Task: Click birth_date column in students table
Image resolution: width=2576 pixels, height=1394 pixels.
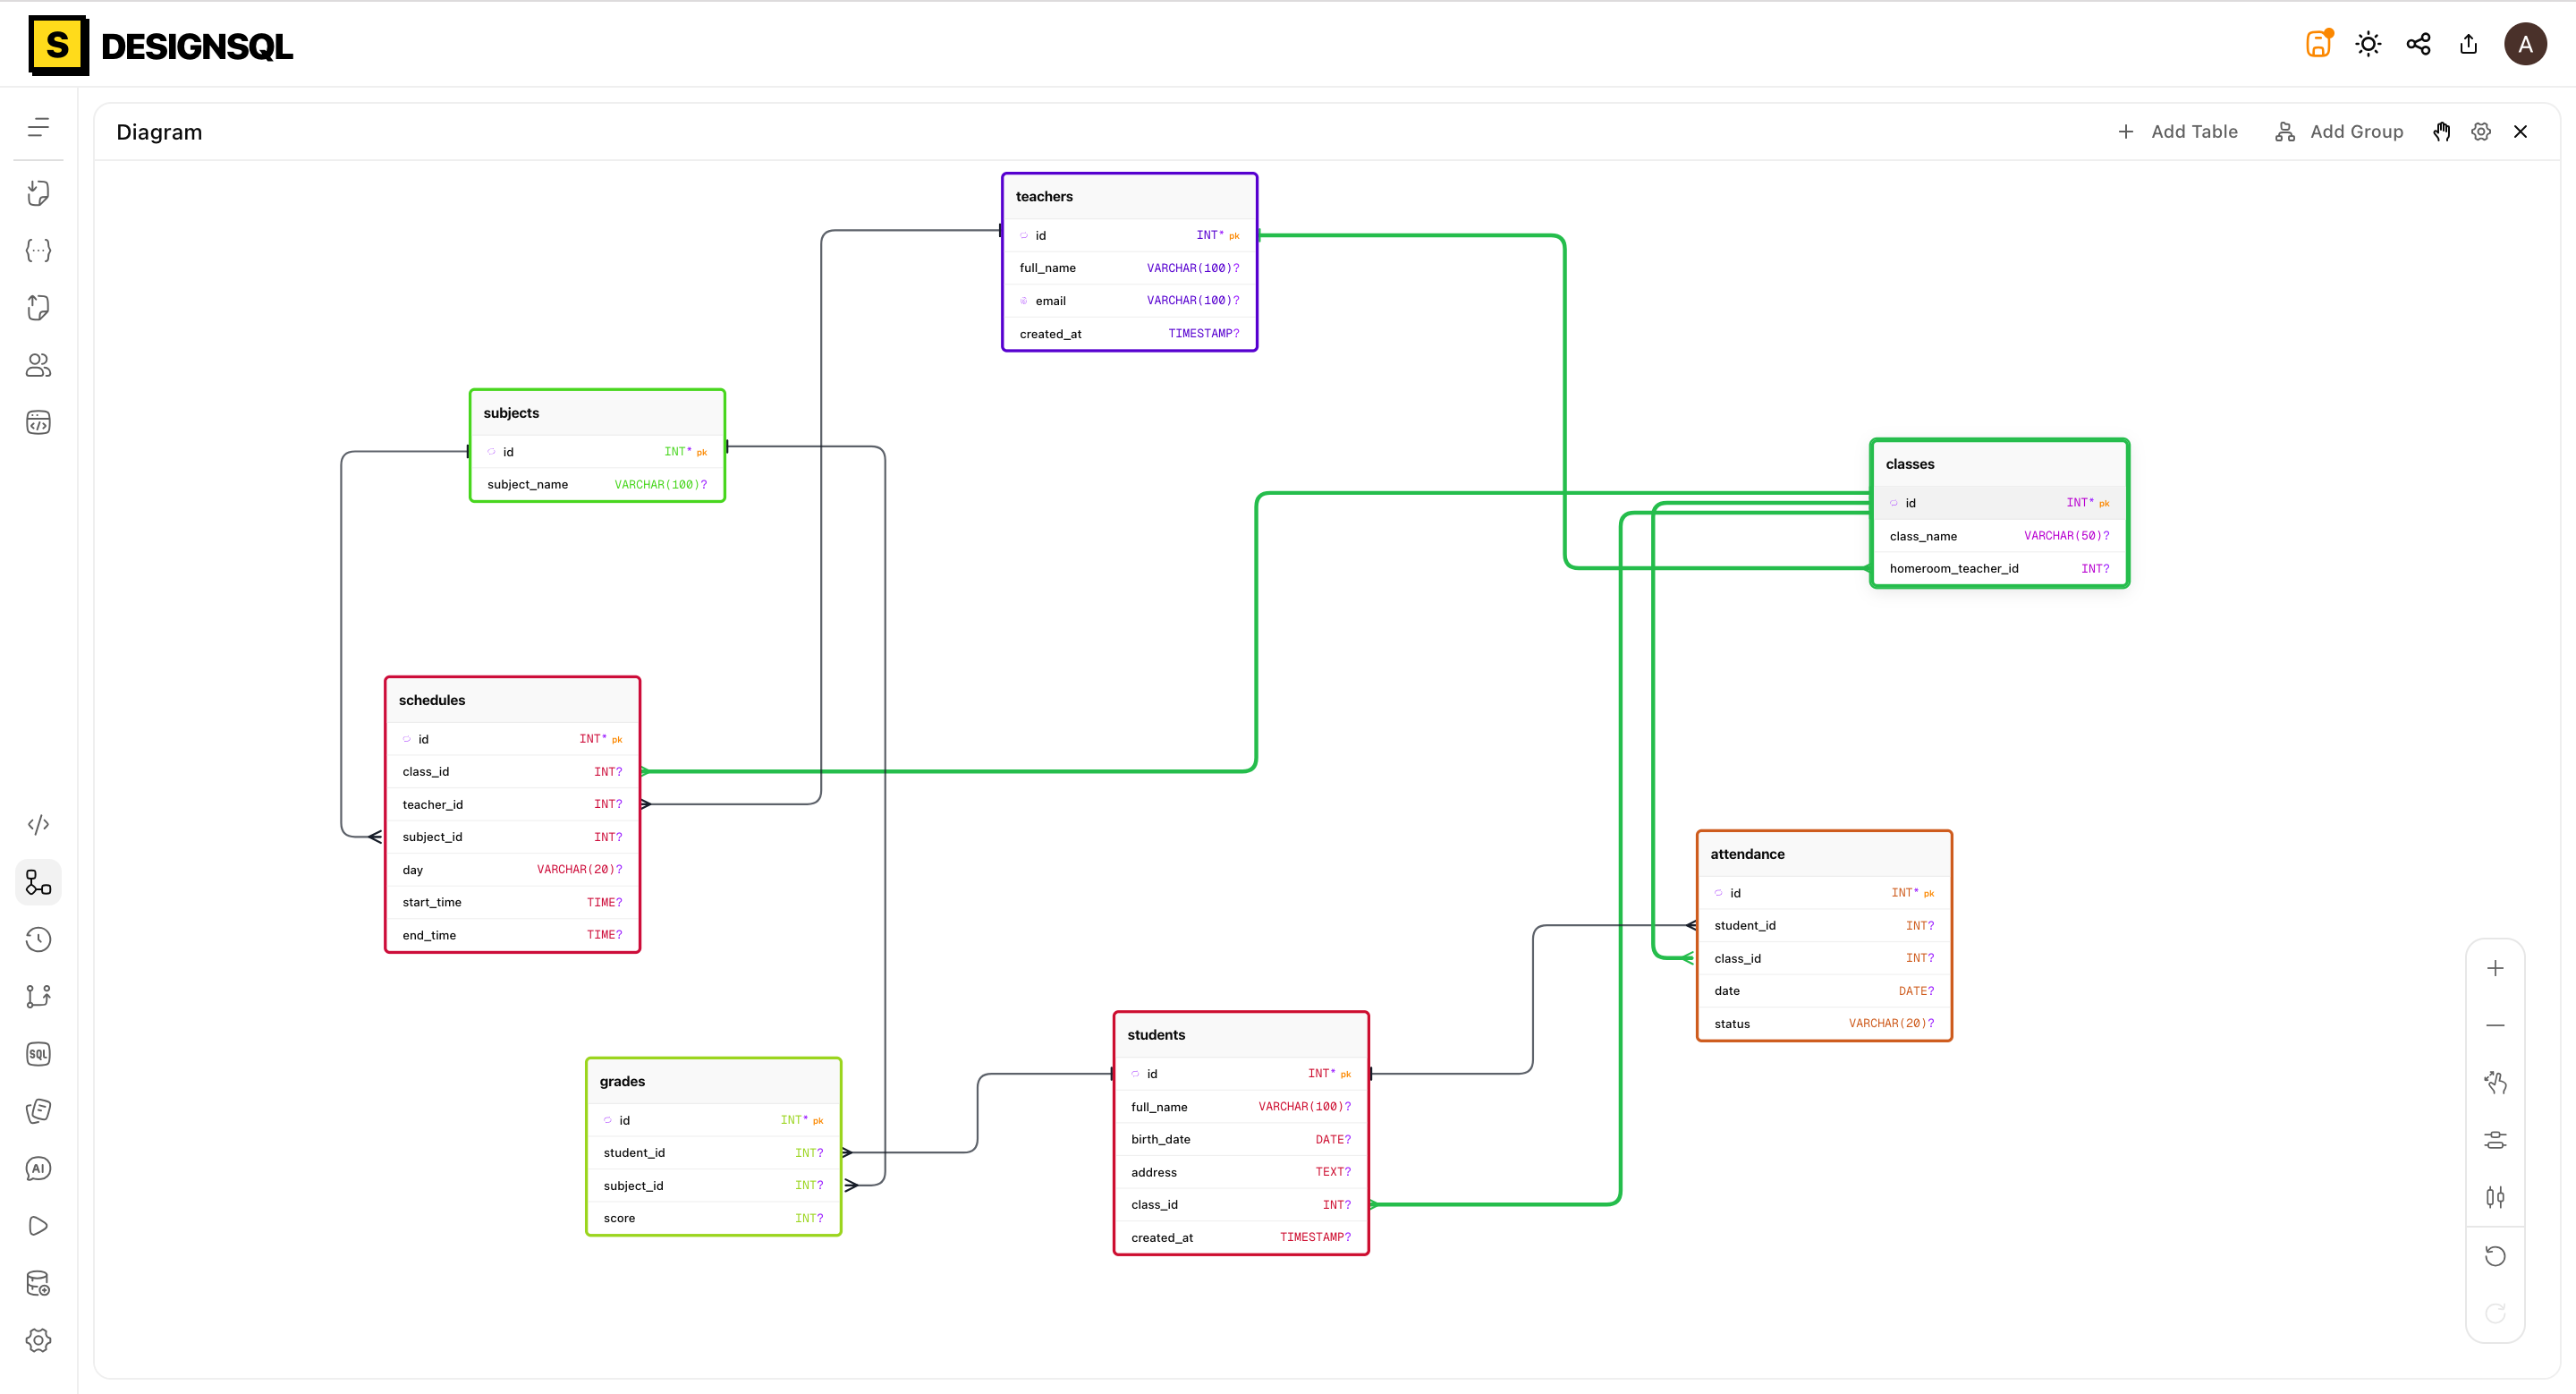Action: pos(1241,1139)
